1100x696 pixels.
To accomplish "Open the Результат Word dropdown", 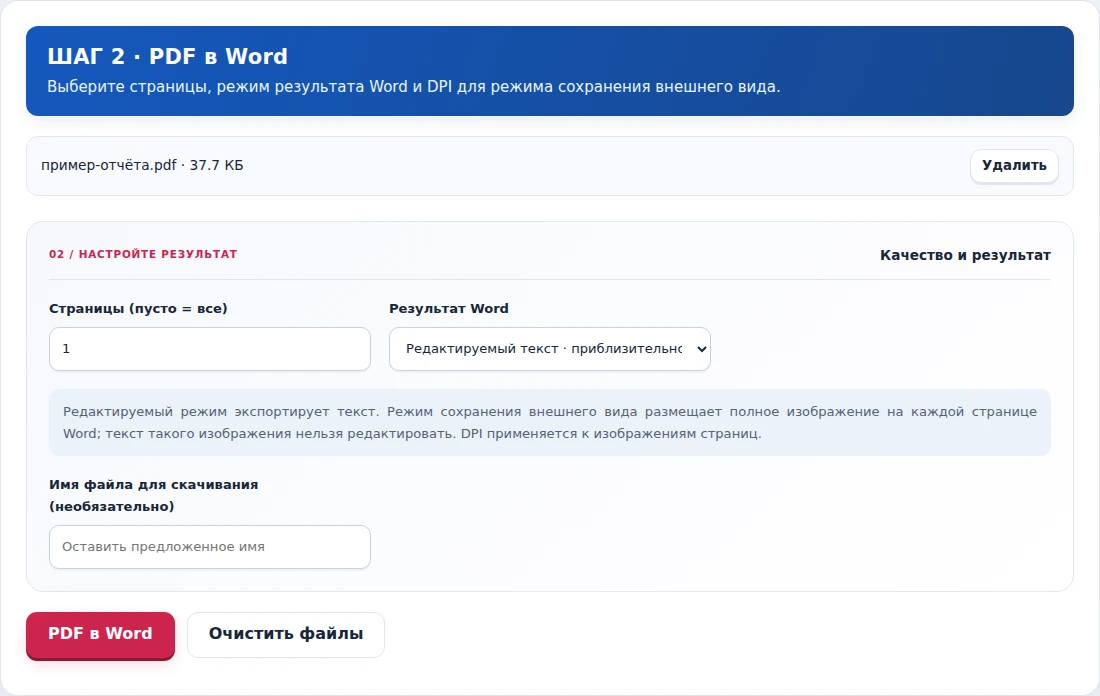I will tap(549, 349).
